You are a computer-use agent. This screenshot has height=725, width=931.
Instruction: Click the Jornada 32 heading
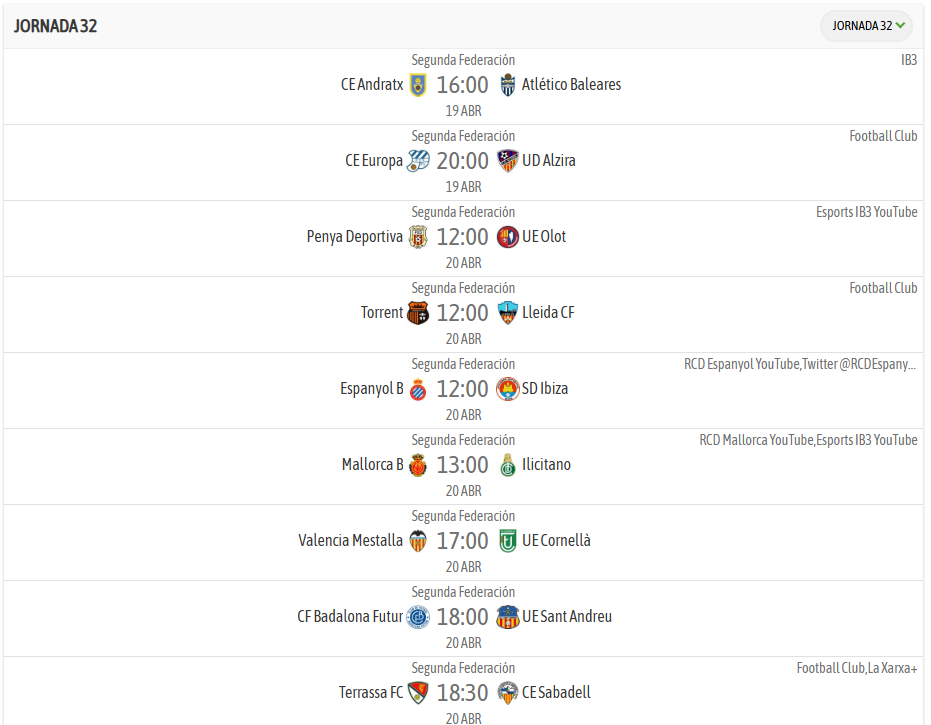pos(55,26)
